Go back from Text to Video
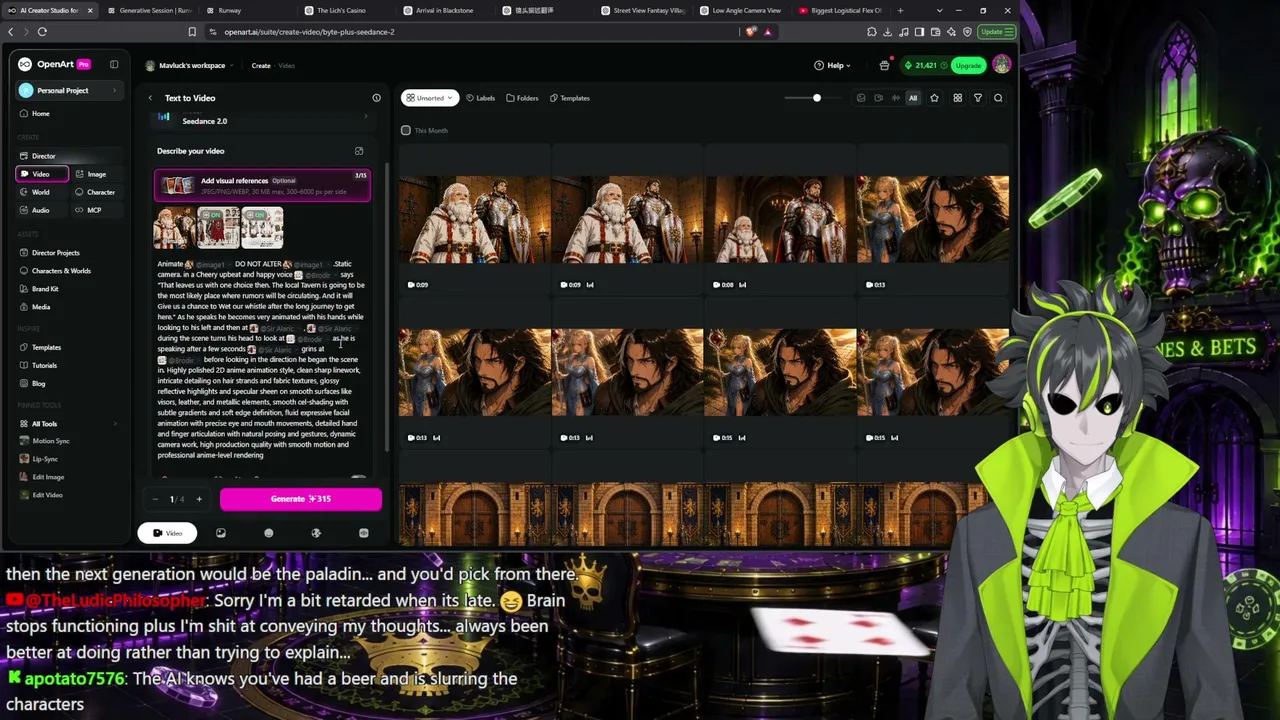Screen dimensions: 1280x720 [x=150, y=98]
